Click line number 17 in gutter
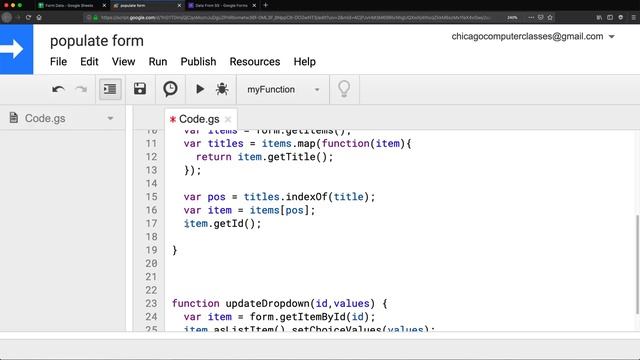 pos(151,223)
